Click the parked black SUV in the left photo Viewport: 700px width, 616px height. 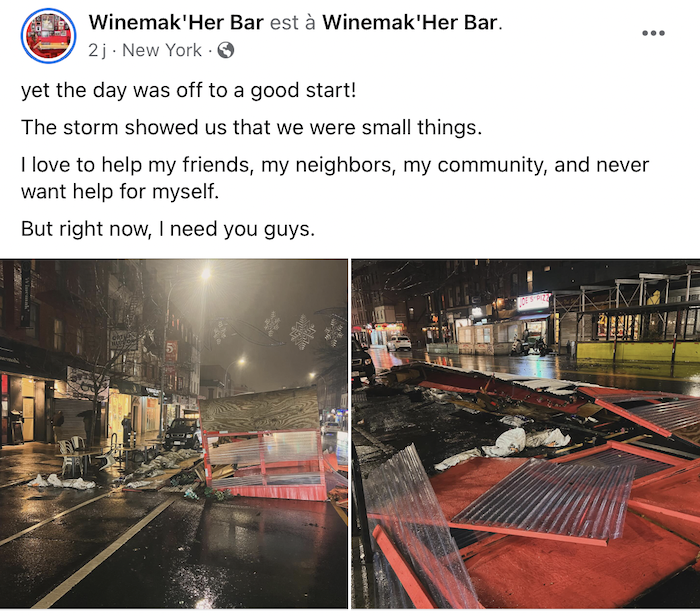coord(183,433)
